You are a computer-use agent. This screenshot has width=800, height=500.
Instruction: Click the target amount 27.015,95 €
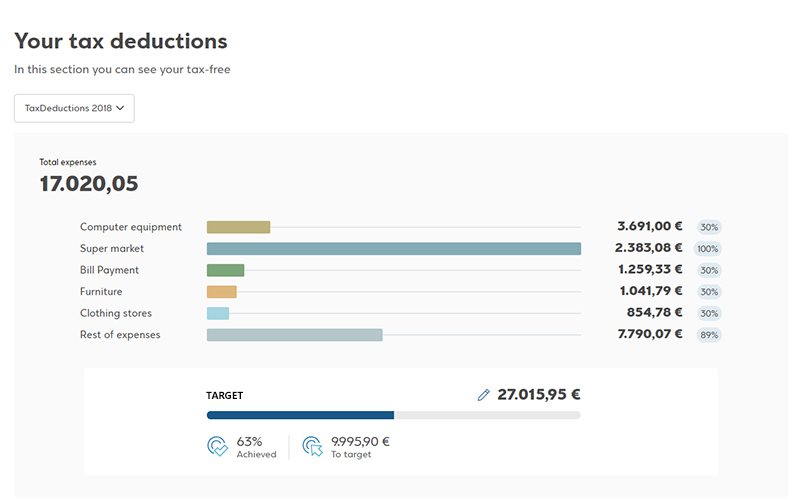538,395
